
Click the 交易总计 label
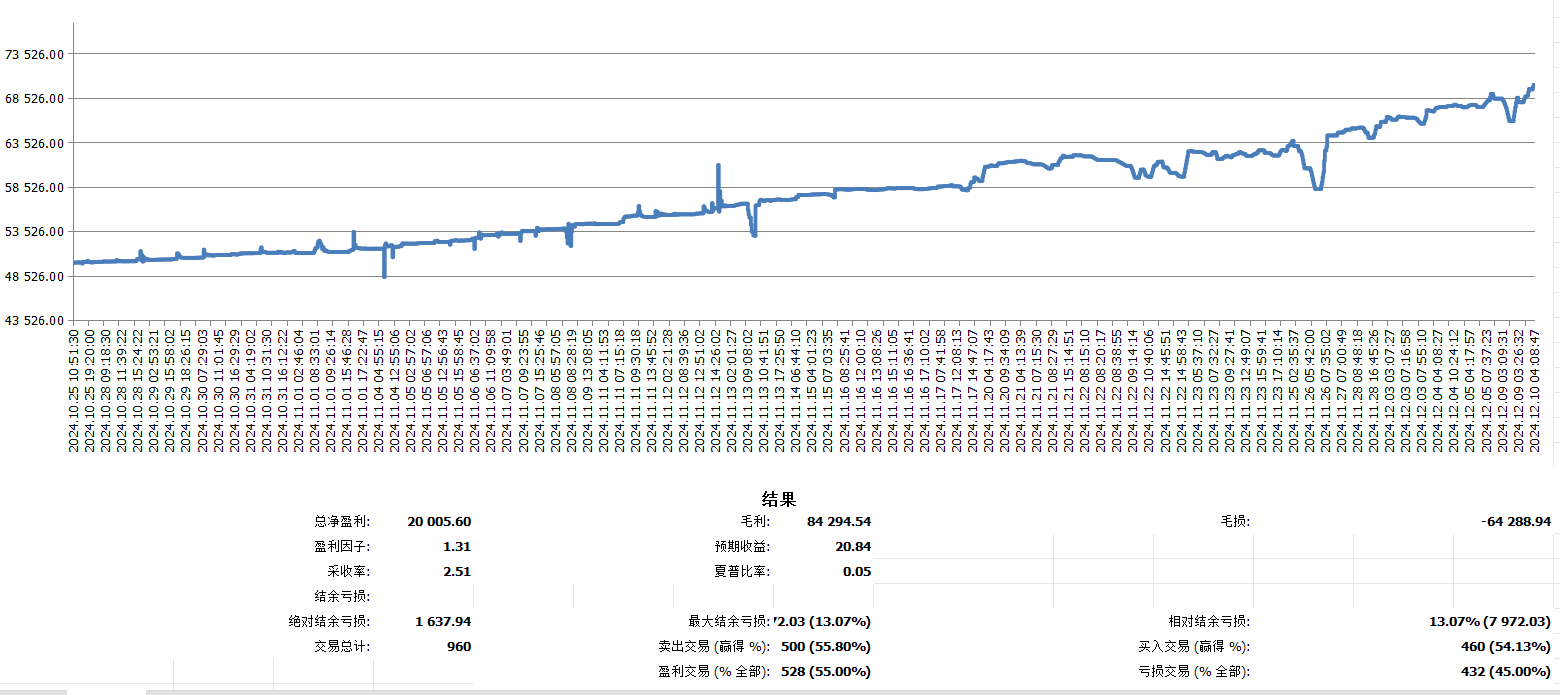pyautogui.click(x=342, y=646)
